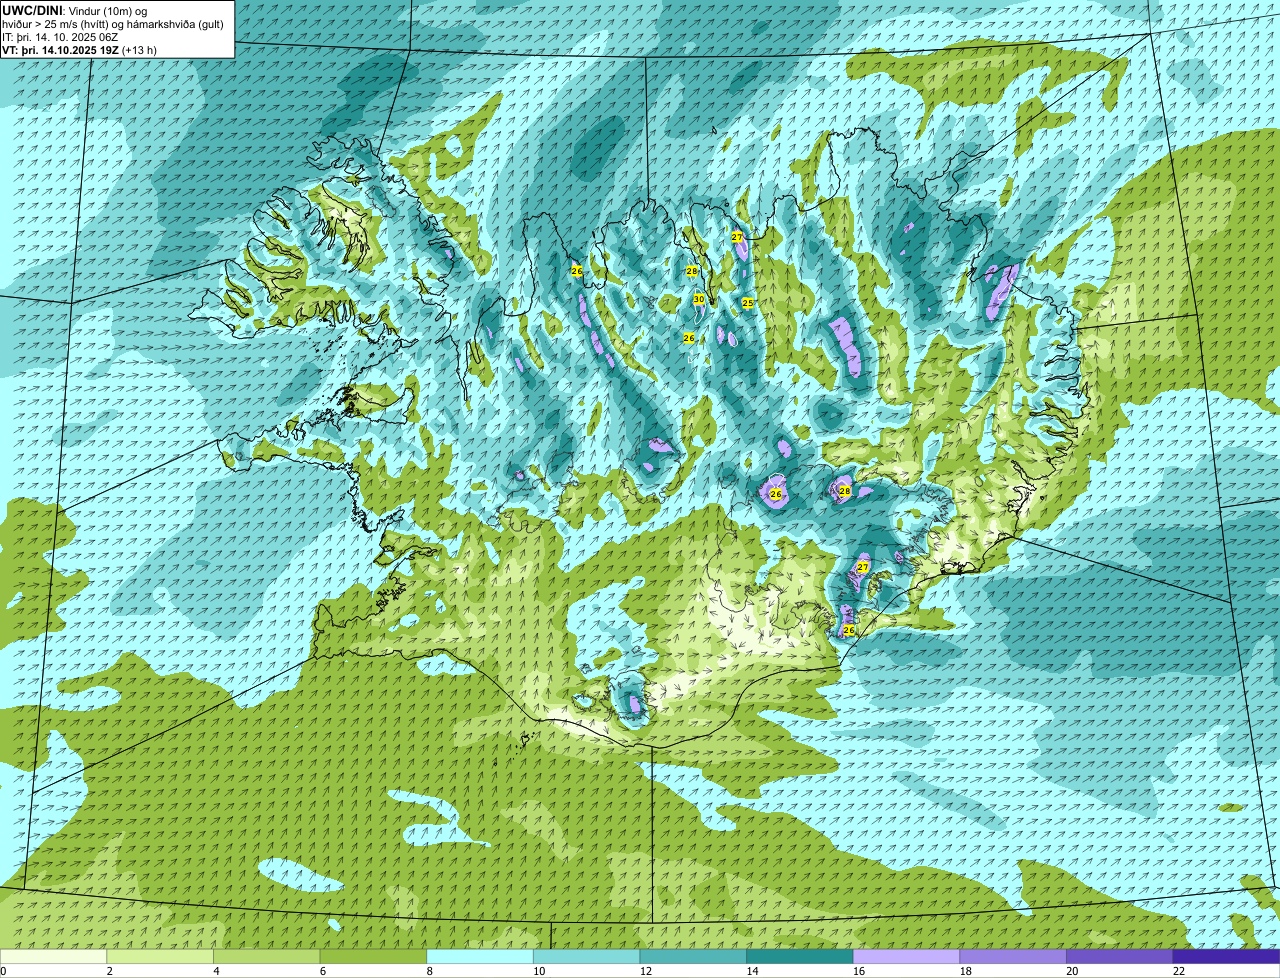The image size is (1280, 978).
Task: Click the 14–16 m/s dark teal legend swatch
Action: pyautogui.click(x=800, y=956)
